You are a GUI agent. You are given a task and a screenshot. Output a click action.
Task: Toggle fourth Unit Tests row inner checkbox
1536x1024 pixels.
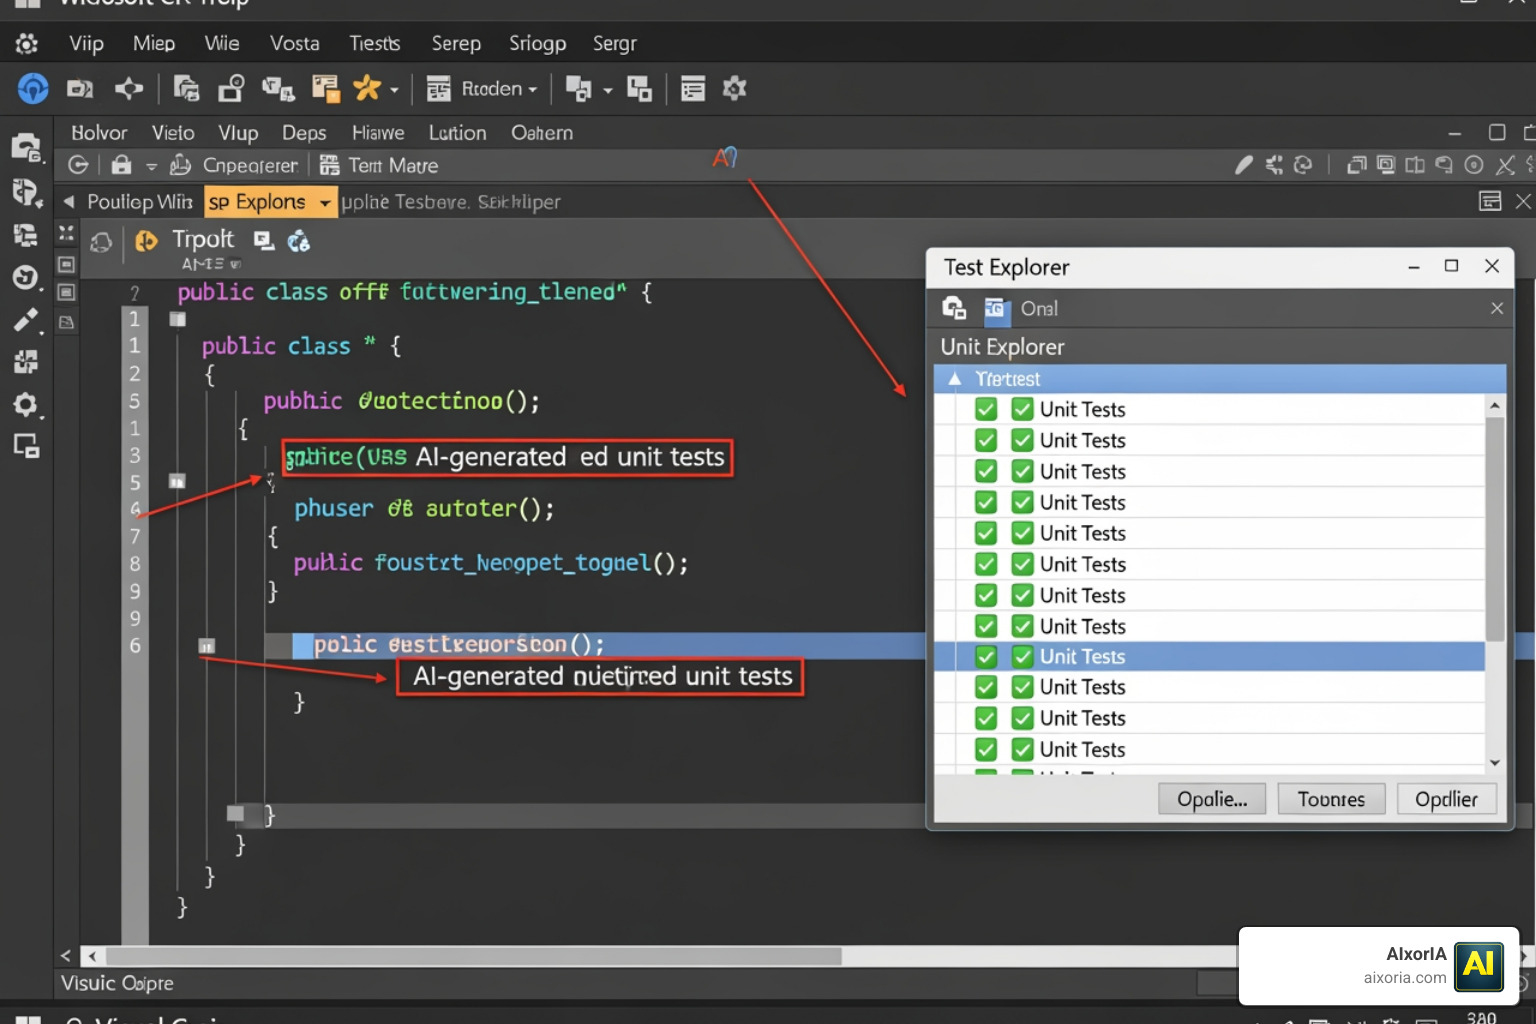pyautogui.click(x=1022, y=502)
